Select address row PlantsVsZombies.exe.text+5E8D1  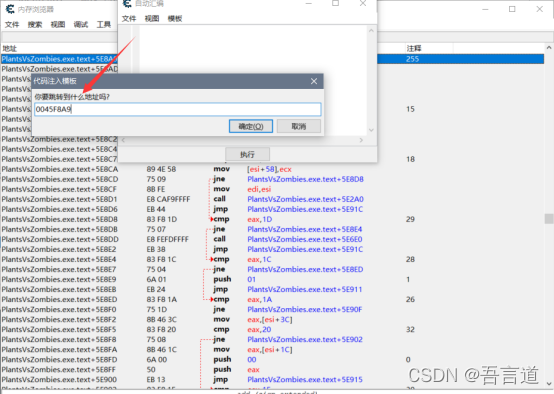point(59,199)
